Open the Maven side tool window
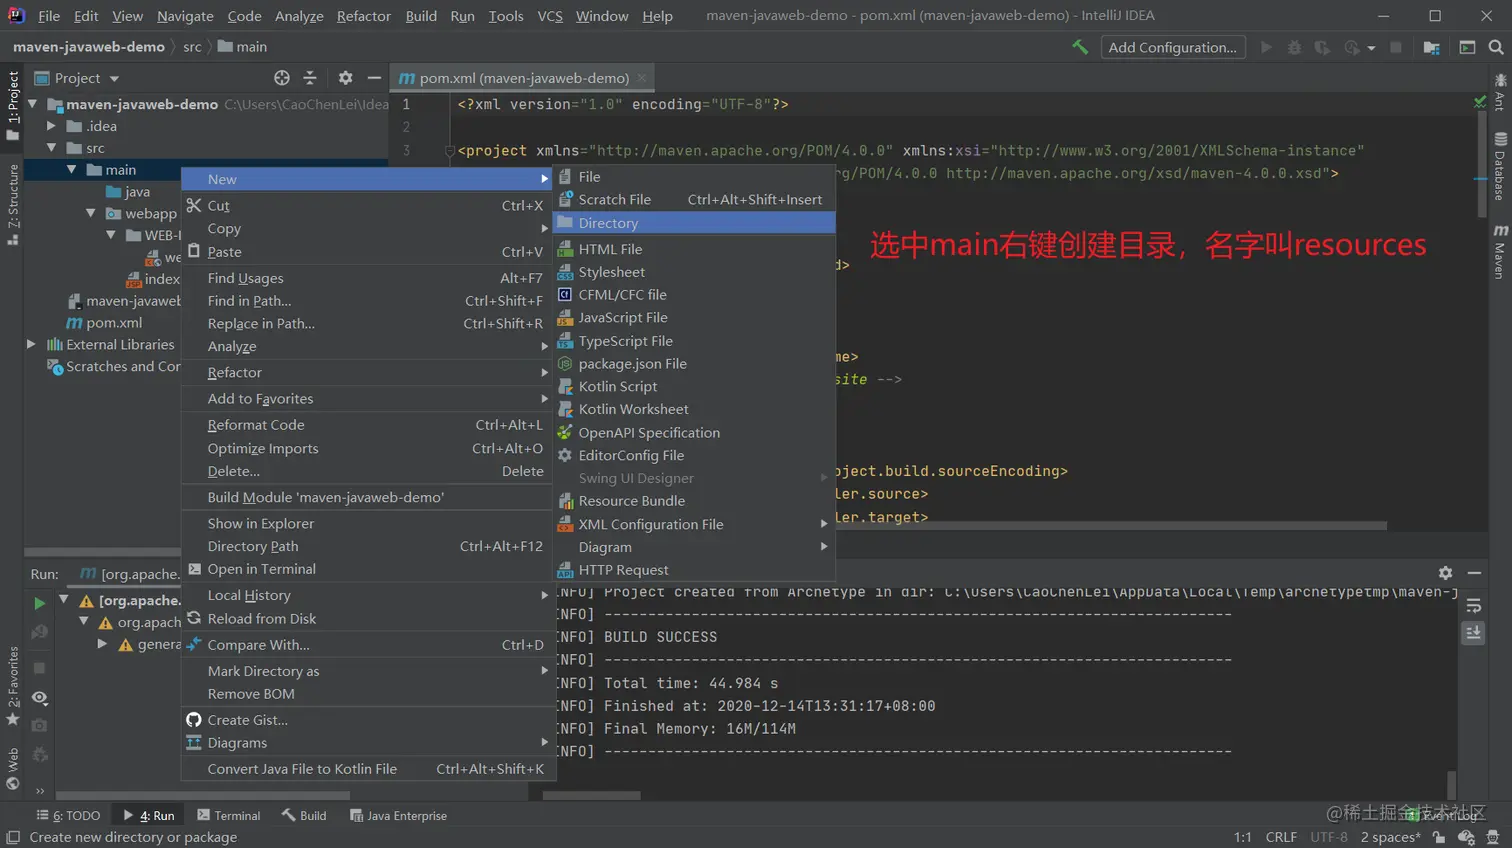The height and width of the screenshot is (848, 1512). 1500,251
